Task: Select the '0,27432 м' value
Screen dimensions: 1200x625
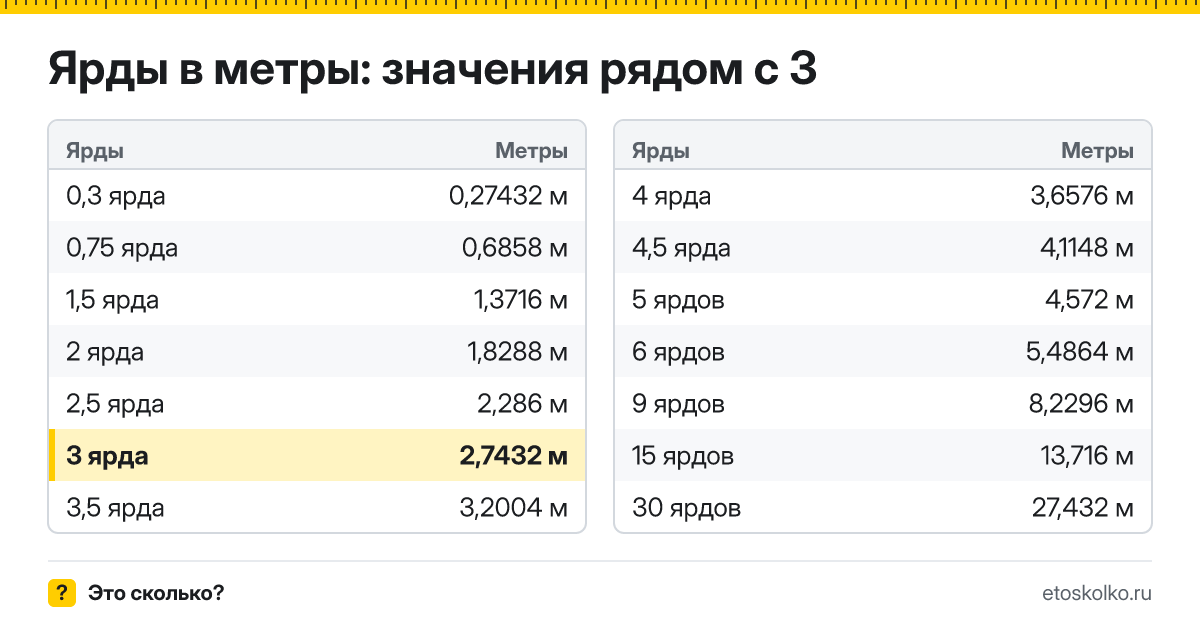Action: click(x=509, y=196)
